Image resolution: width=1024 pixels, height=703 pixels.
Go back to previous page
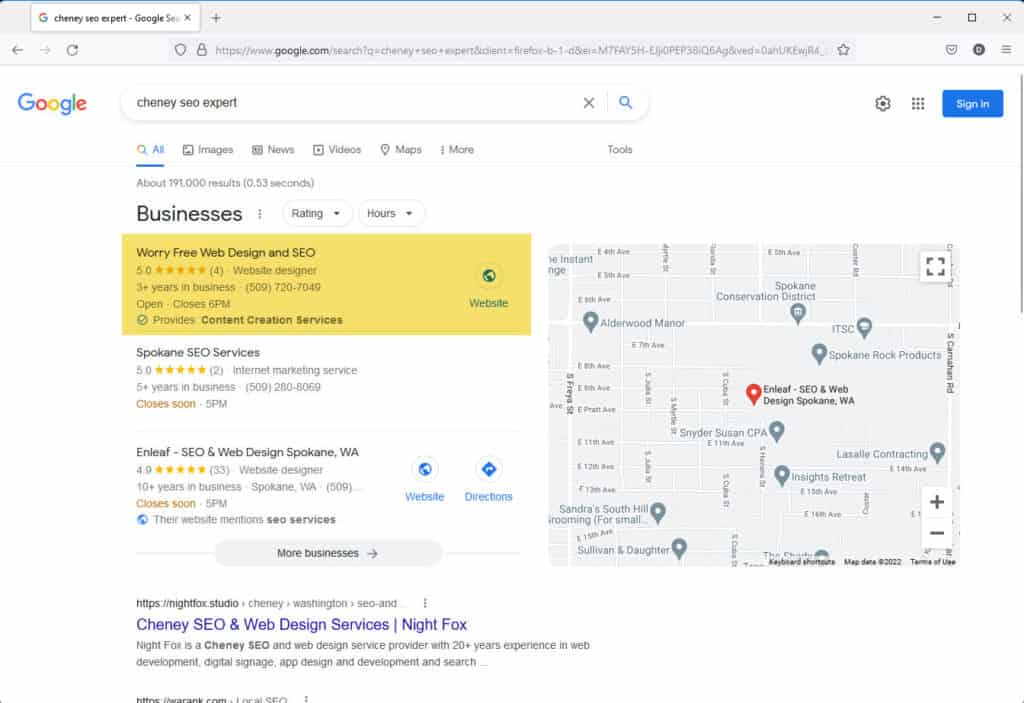(x=18, y=50)
